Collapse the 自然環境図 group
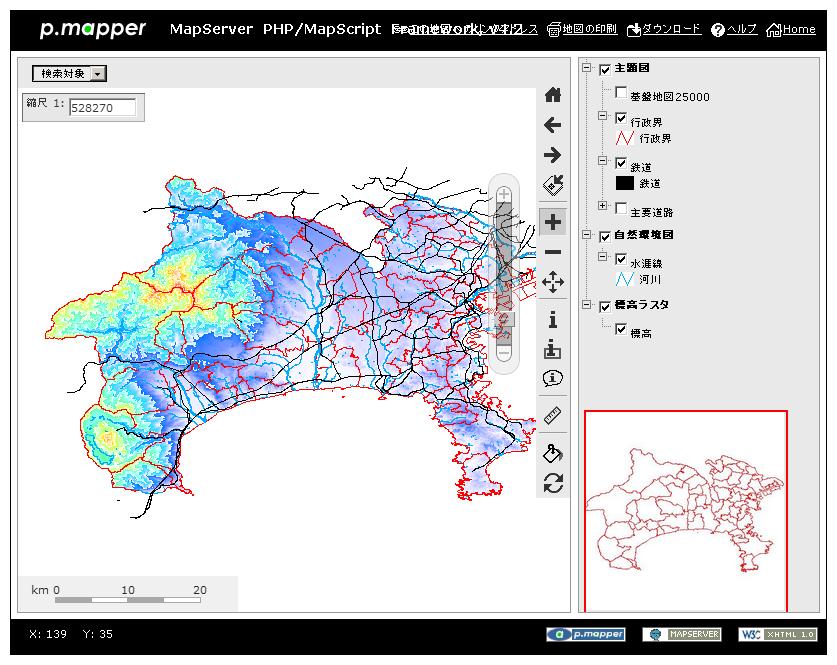 (587, 236)
